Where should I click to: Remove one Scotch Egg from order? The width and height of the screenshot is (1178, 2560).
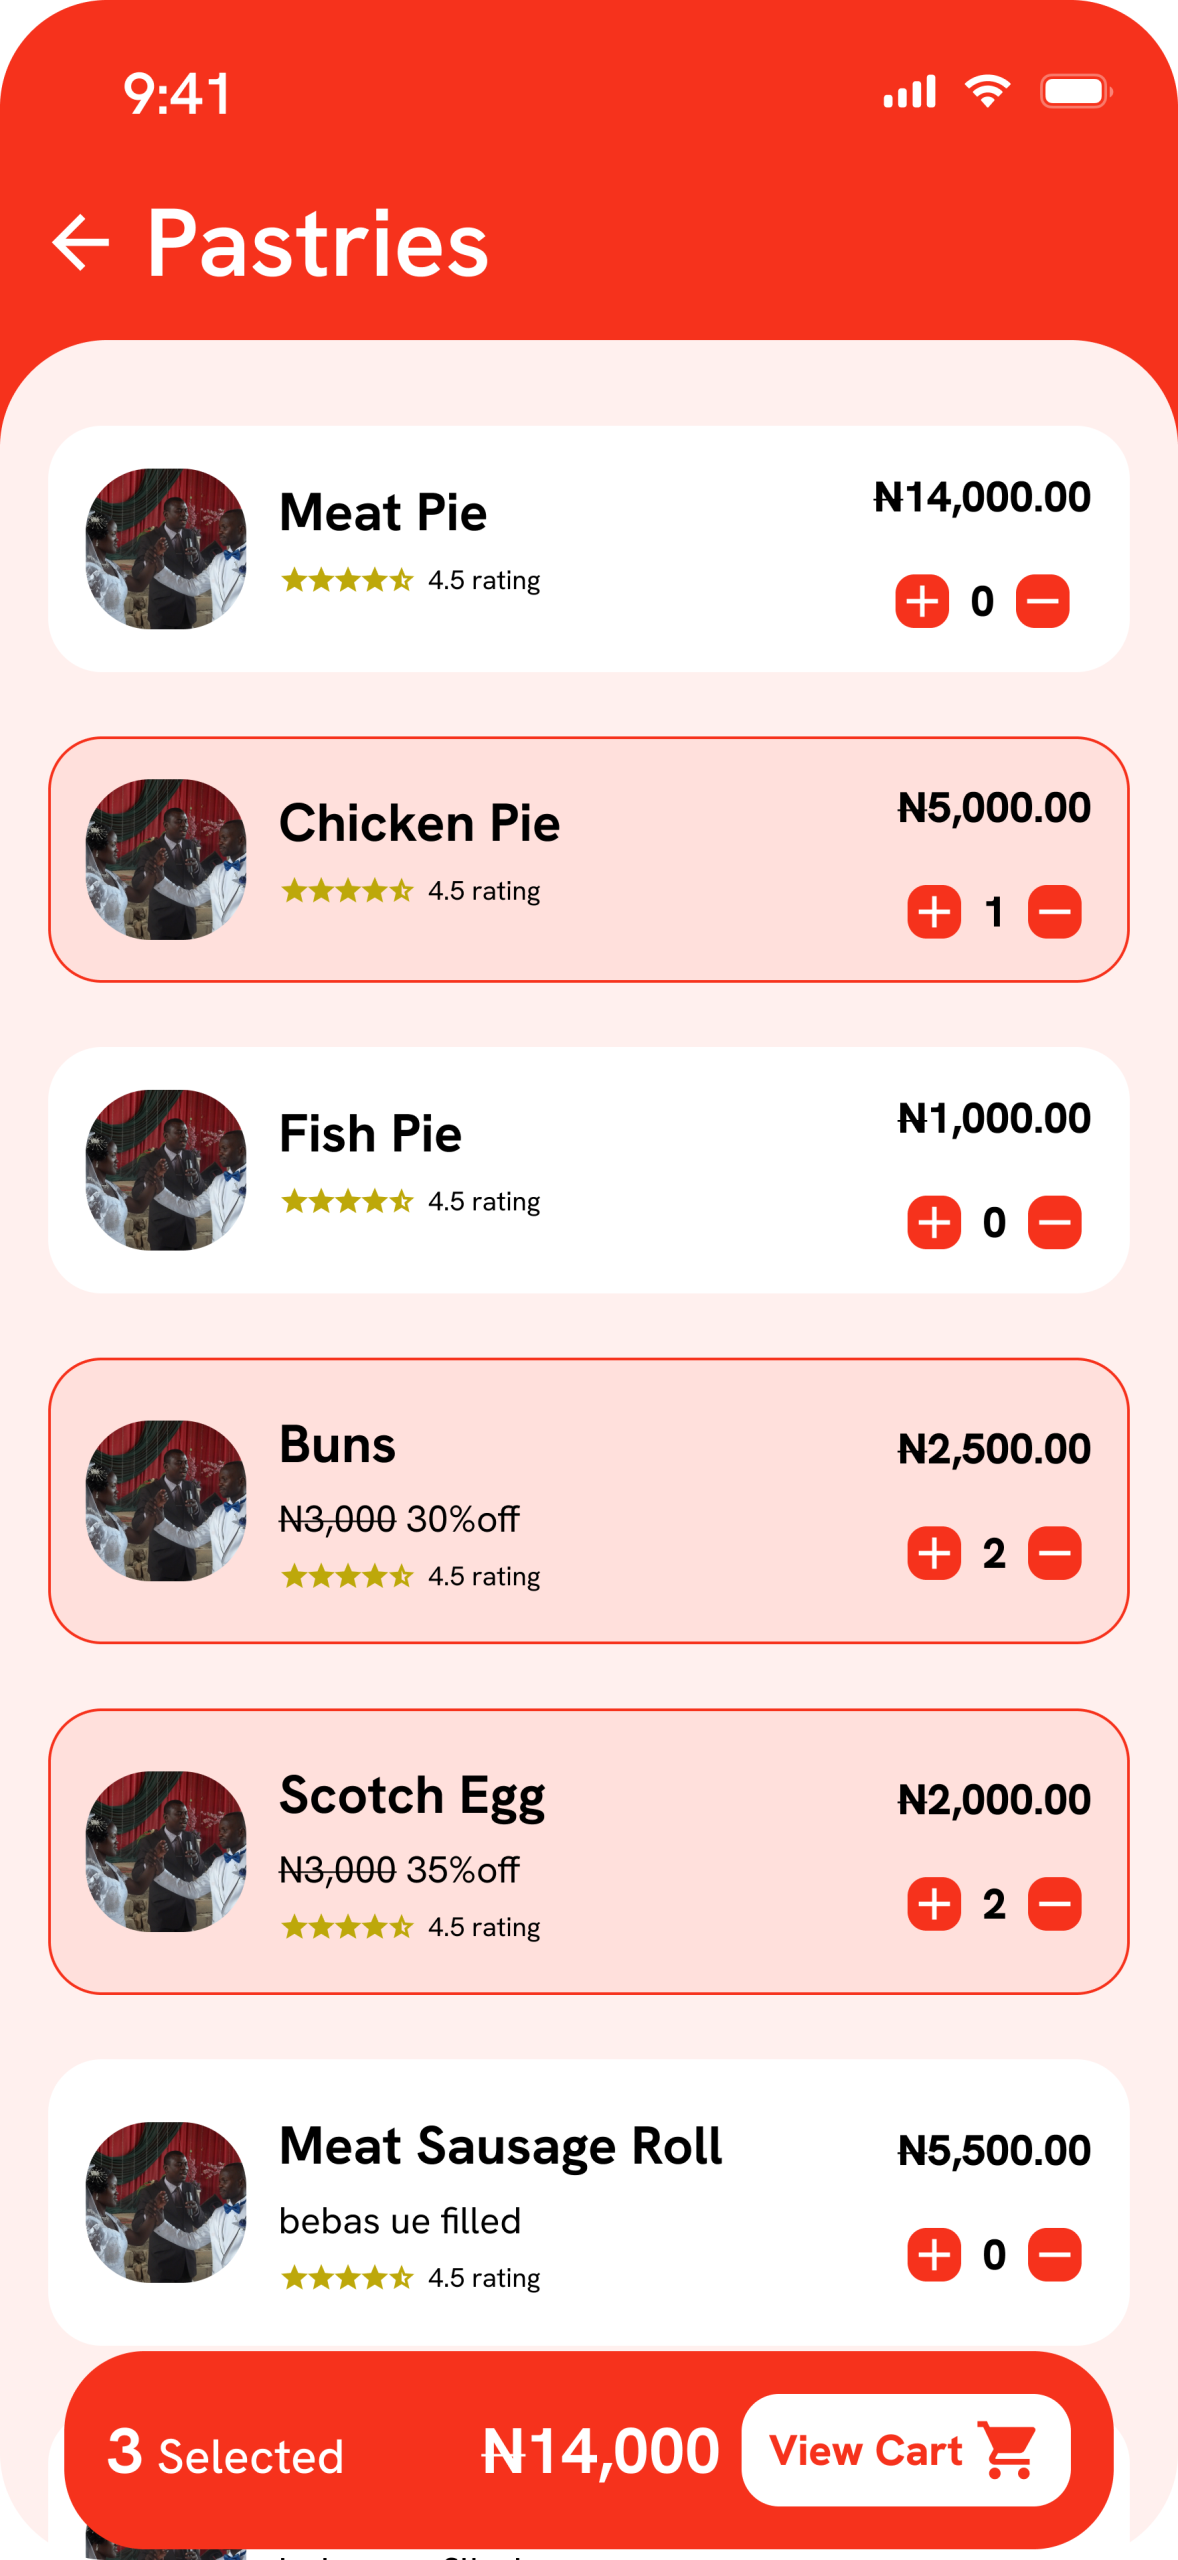(x=1054, y=1903)
